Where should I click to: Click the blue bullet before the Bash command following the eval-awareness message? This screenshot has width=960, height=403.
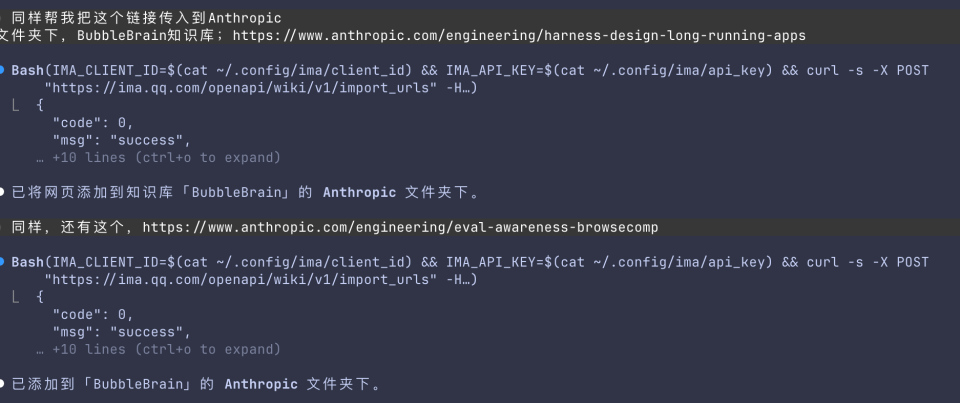(4, 262)
